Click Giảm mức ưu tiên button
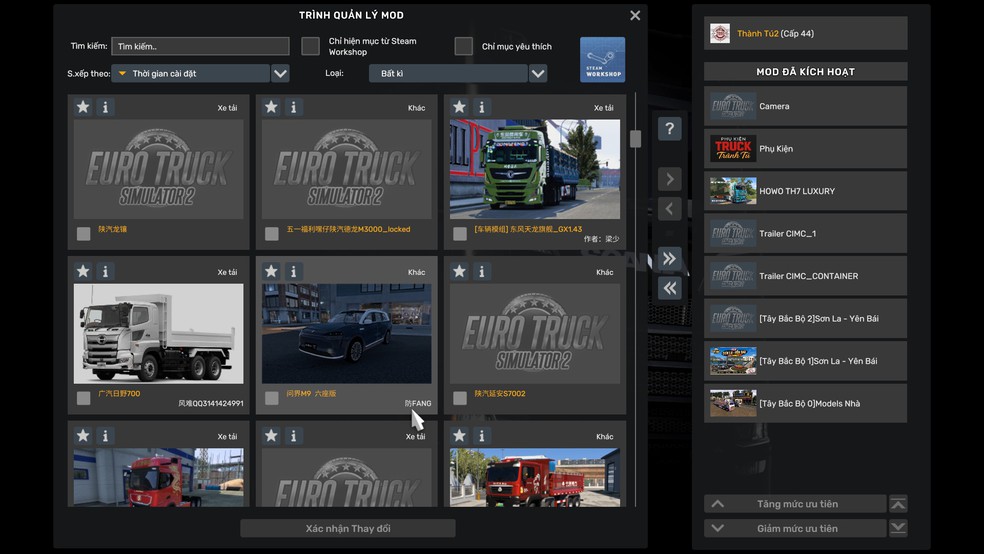This screenshot has width=984, height=554. coord(795,528)
